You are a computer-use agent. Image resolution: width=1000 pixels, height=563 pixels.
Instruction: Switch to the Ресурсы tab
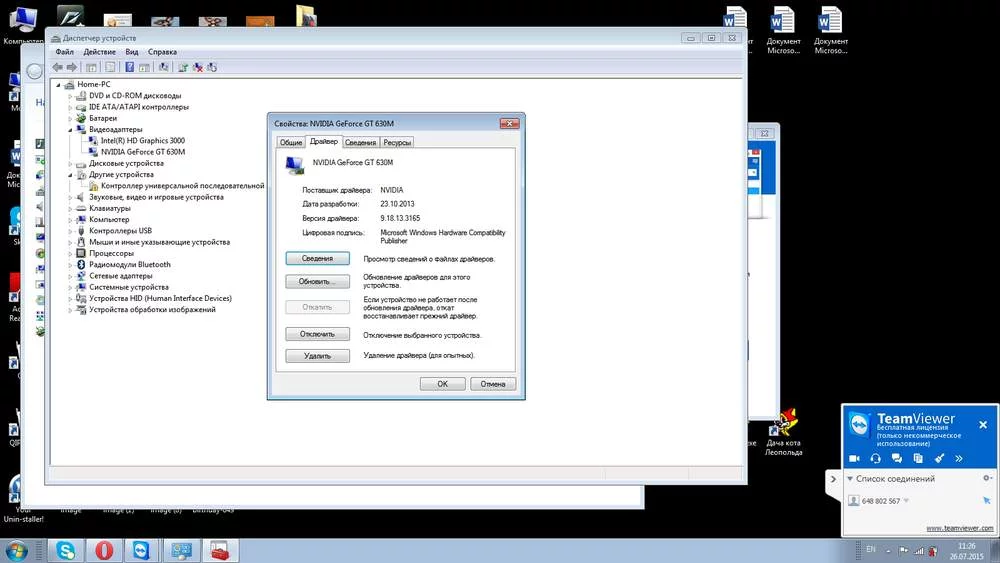[x=397, y=143]
